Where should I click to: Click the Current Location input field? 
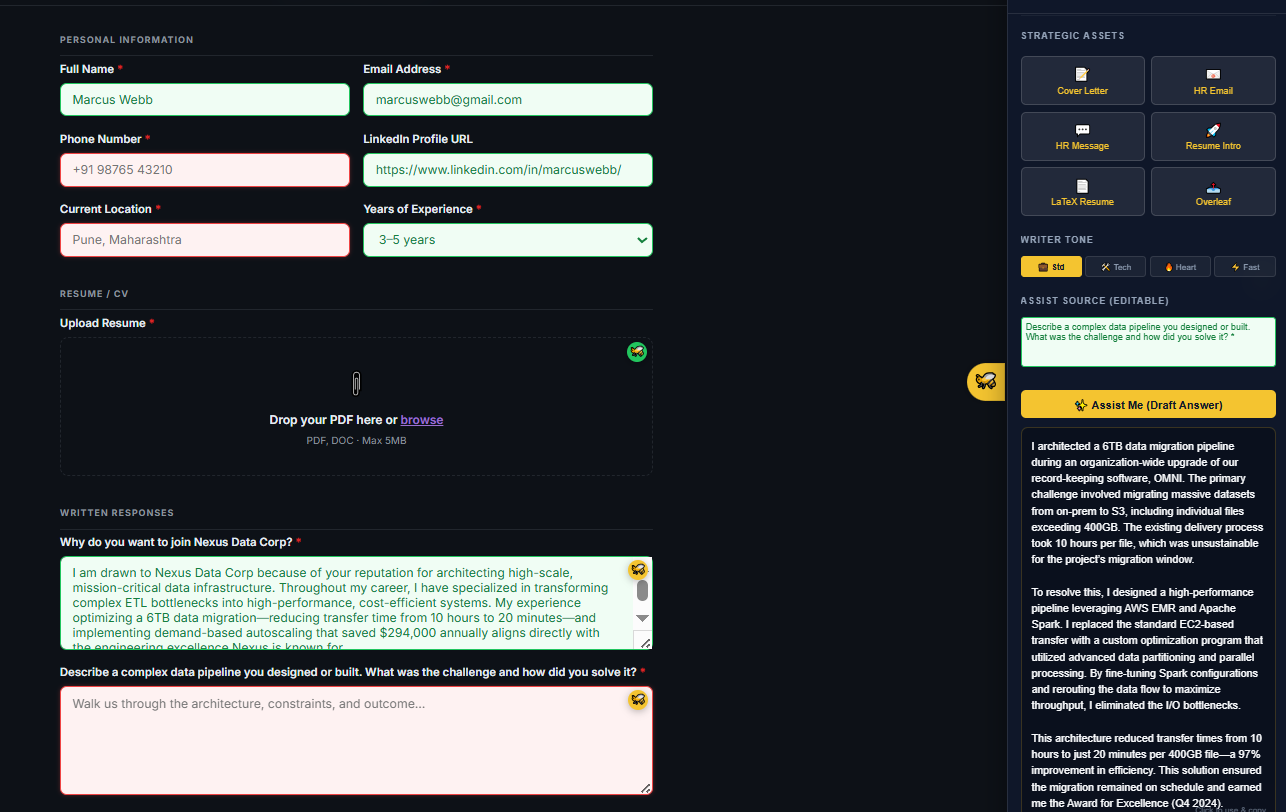(205, 240)
